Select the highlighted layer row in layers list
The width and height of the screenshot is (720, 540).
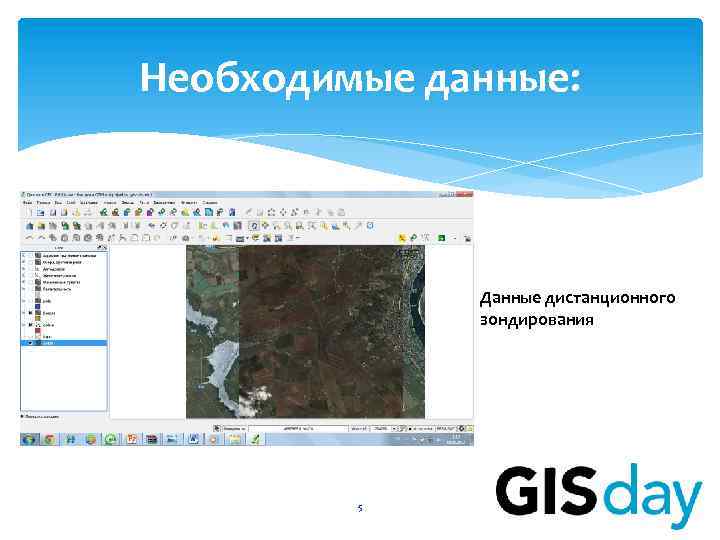coord(64,343)
